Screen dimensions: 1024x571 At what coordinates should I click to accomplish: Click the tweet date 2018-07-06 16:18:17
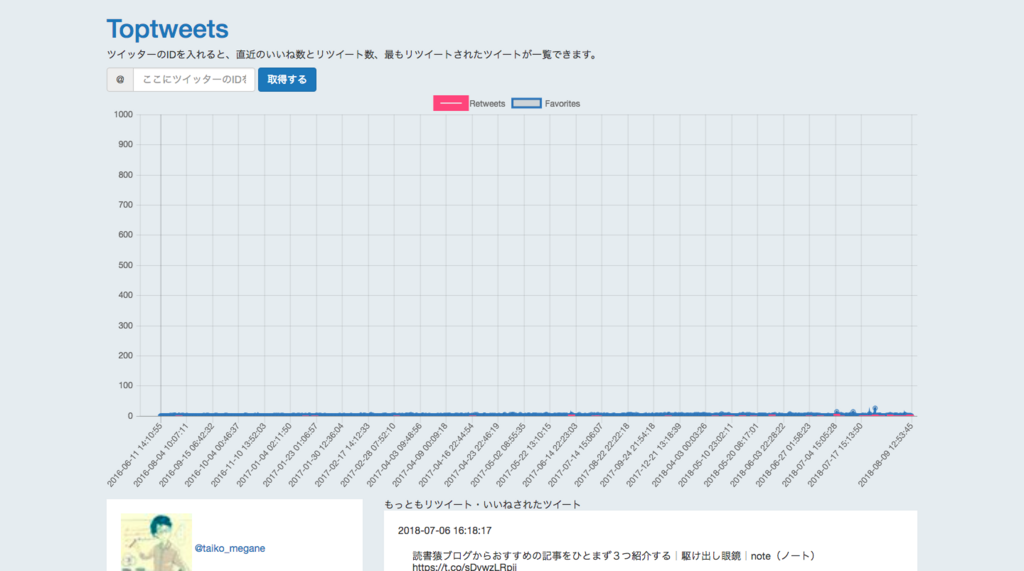point(445,530)
